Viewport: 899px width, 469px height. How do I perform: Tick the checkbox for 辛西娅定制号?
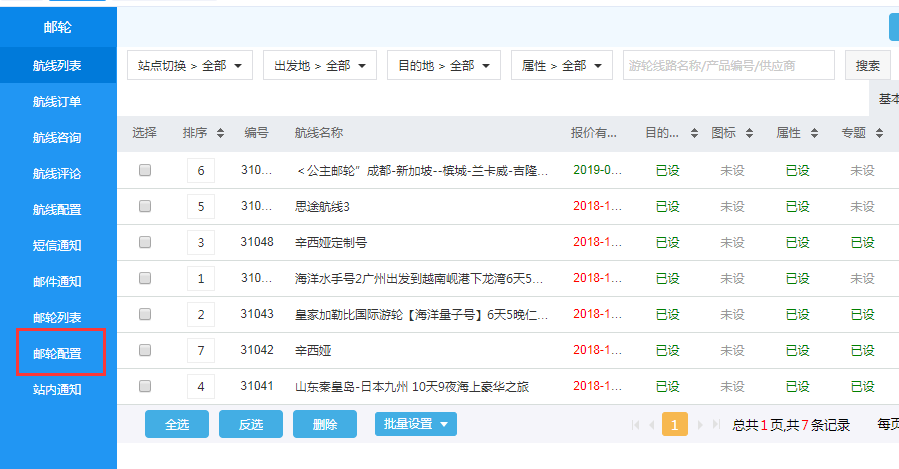pos(145,242)
